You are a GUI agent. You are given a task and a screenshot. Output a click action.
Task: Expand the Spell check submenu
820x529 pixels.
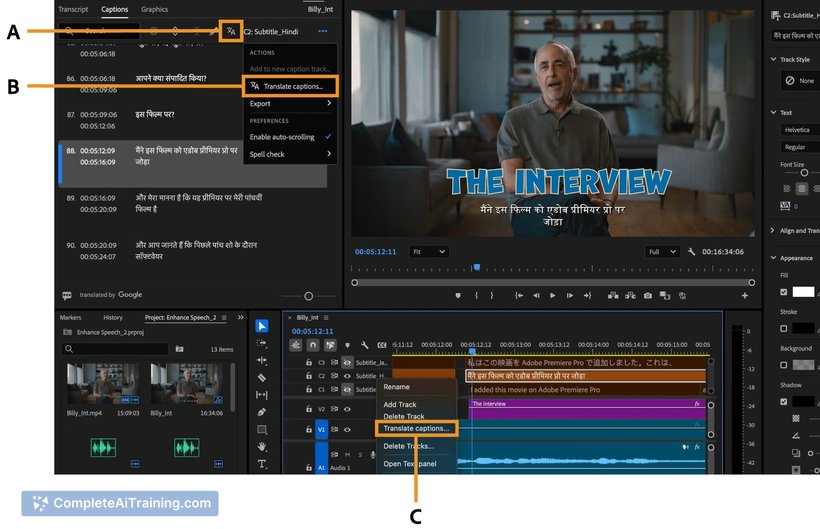(290, 154)
